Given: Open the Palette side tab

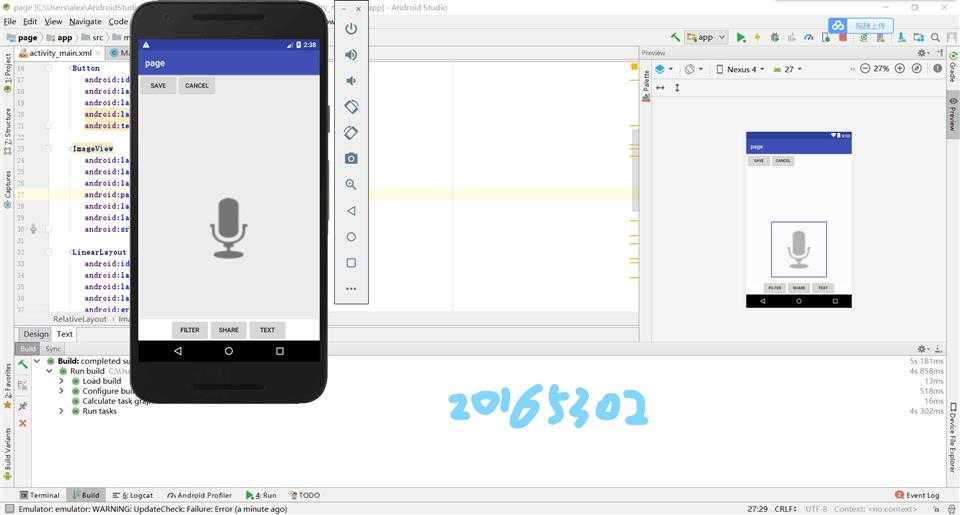Looking at the screenshot, I should (x=646, y=86).
